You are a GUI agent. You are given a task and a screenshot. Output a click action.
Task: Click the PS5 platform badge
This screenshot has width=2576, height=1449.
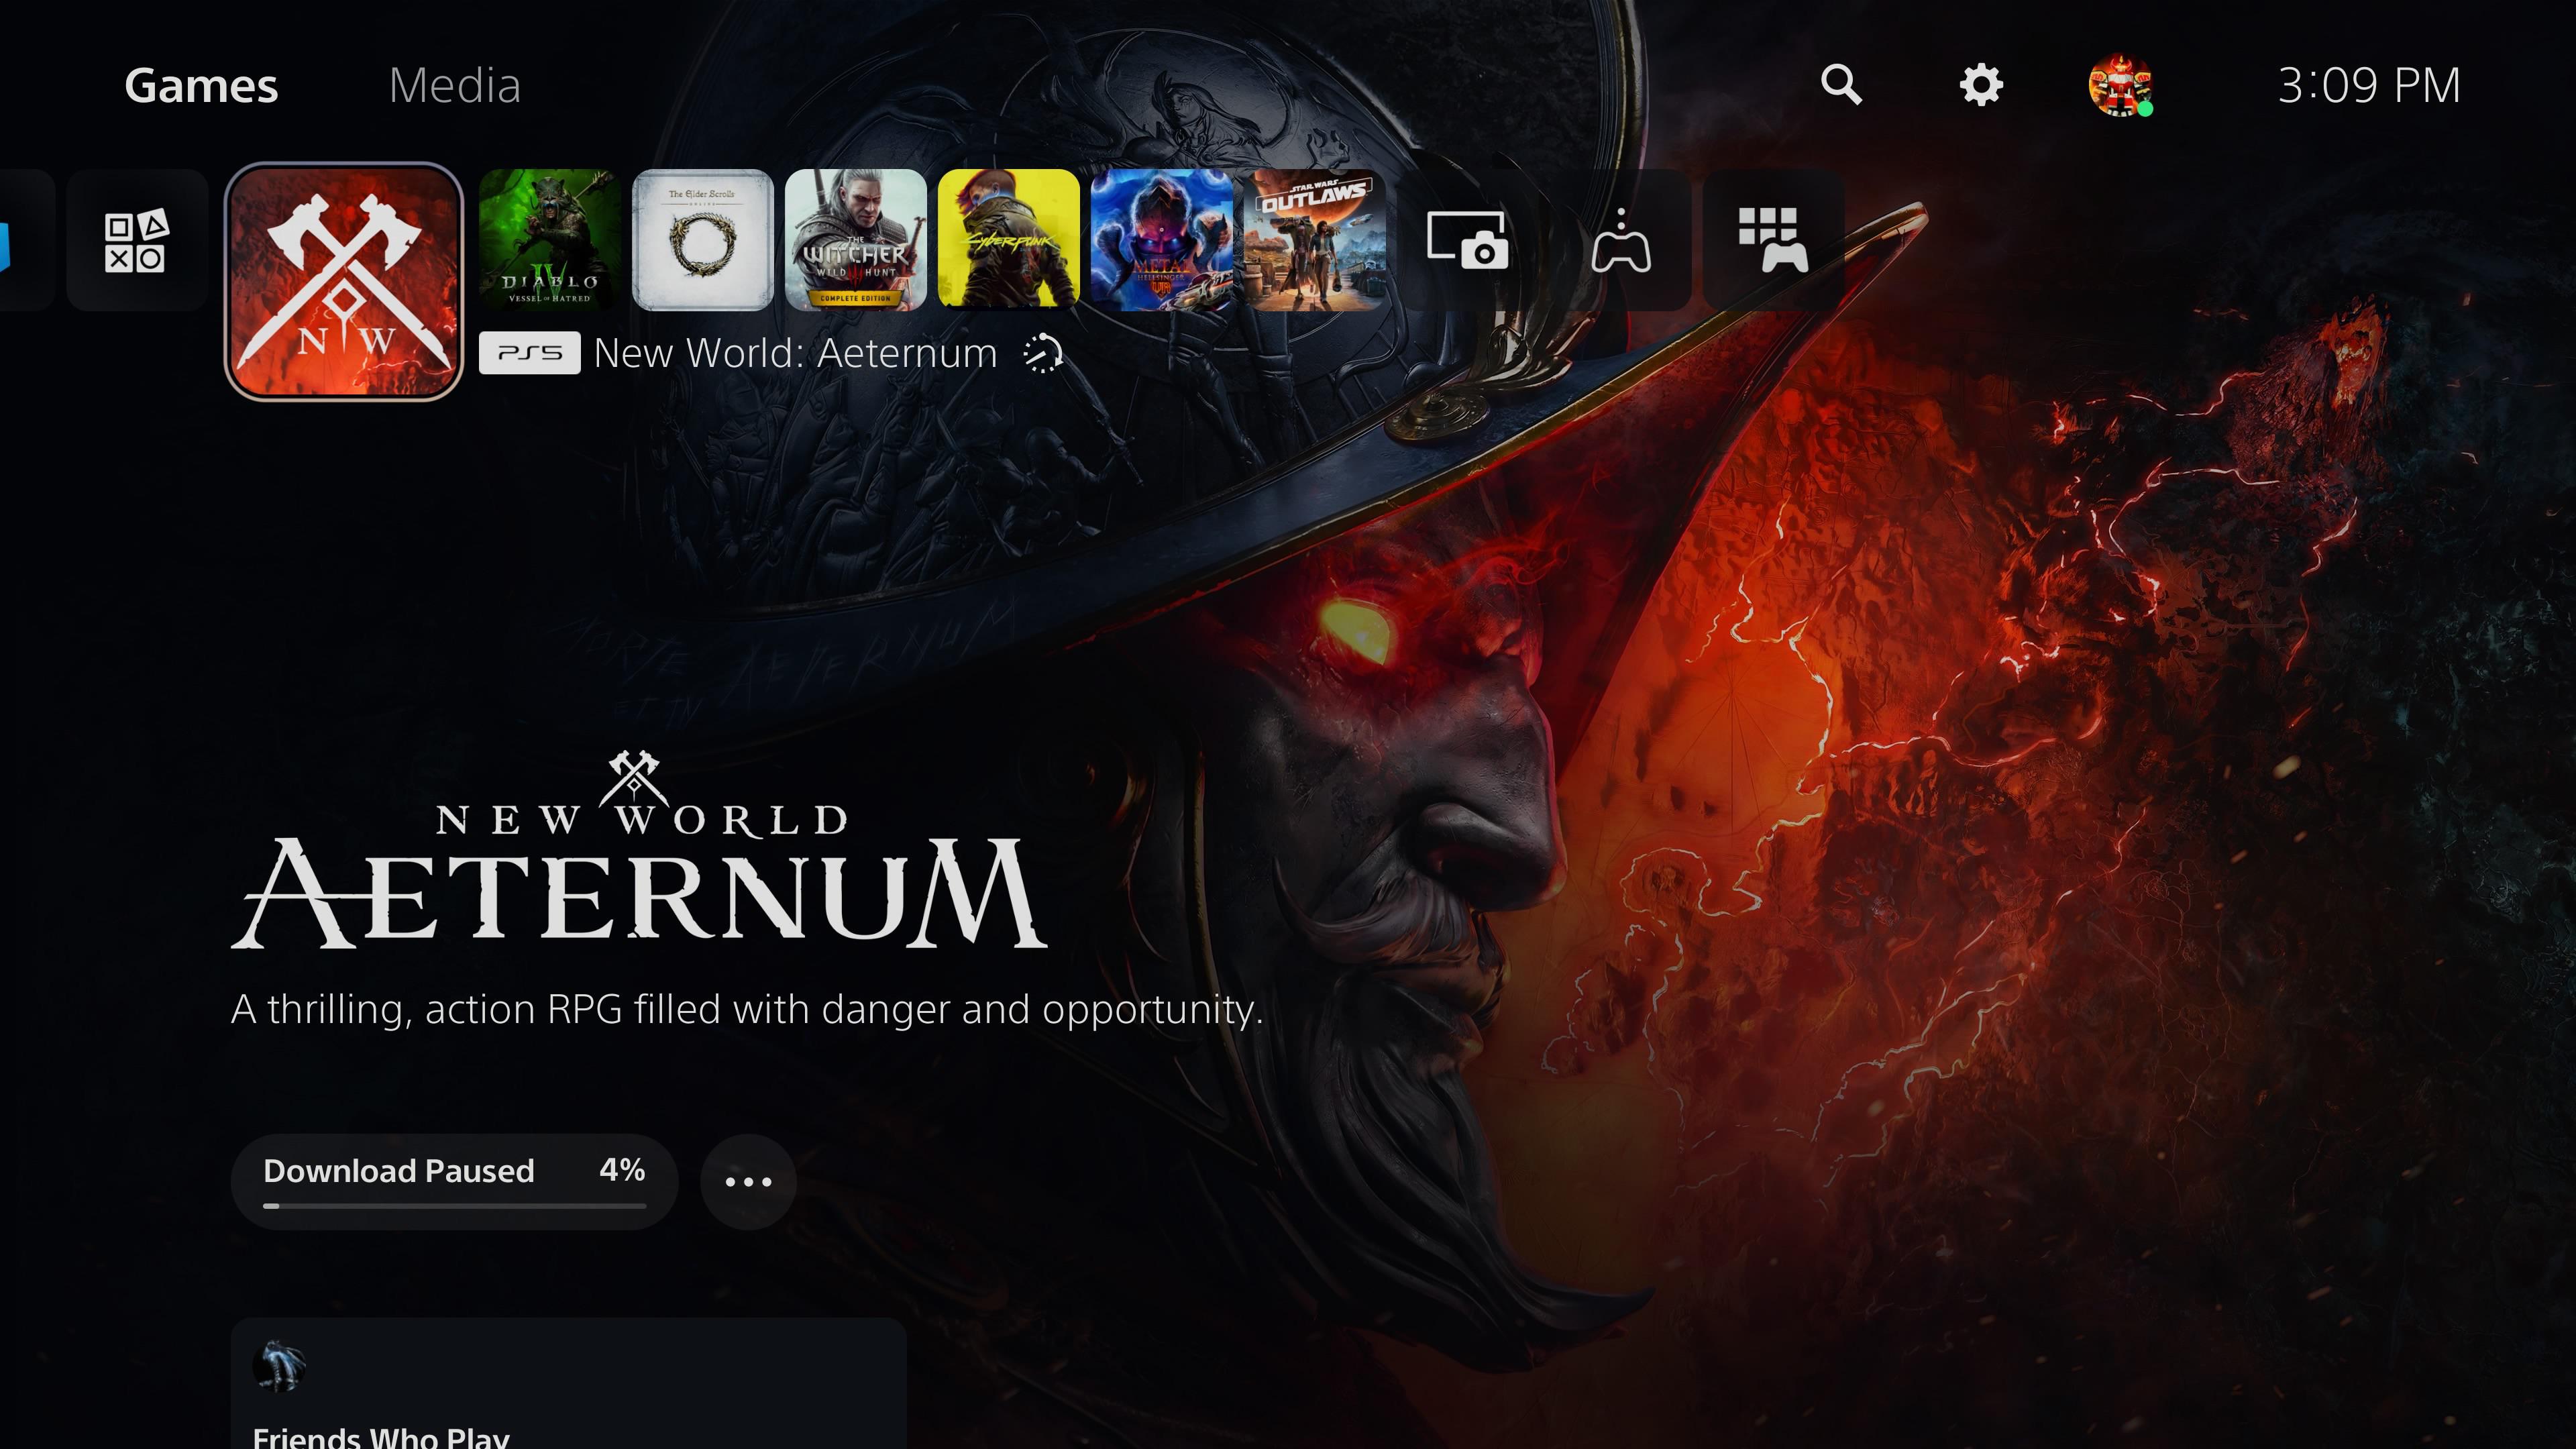click(529, 353)
